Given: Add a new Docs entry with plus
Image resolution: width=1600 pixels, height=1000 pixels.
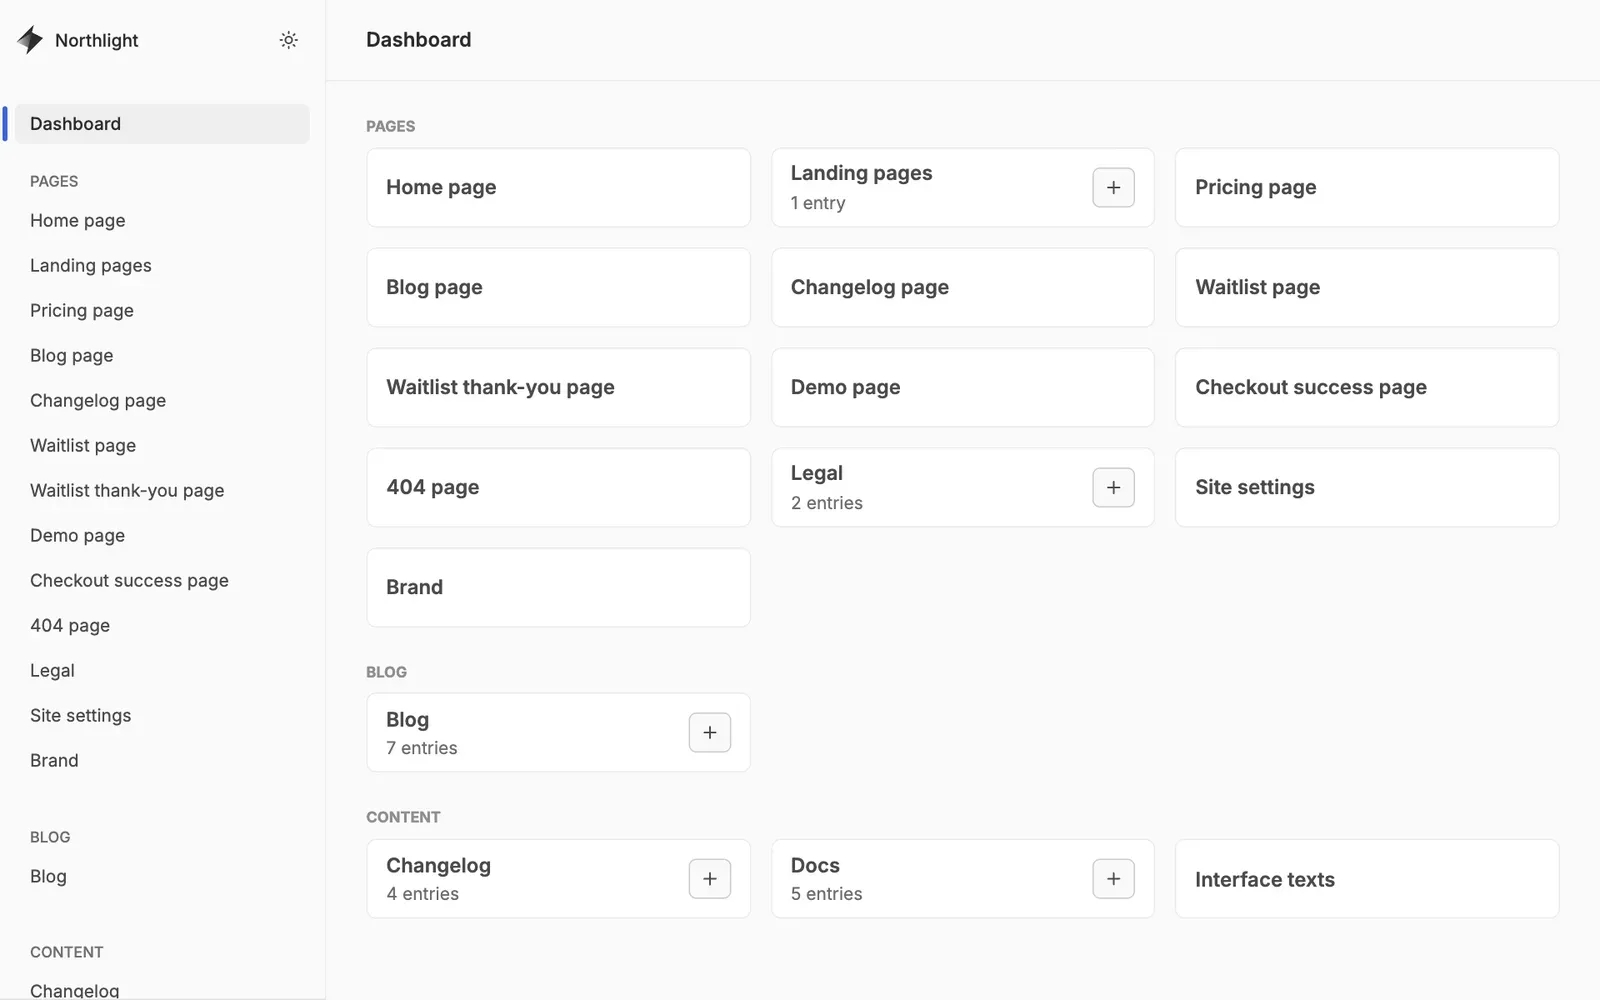Looking at the screenshot, I should tap(1113, 879).
